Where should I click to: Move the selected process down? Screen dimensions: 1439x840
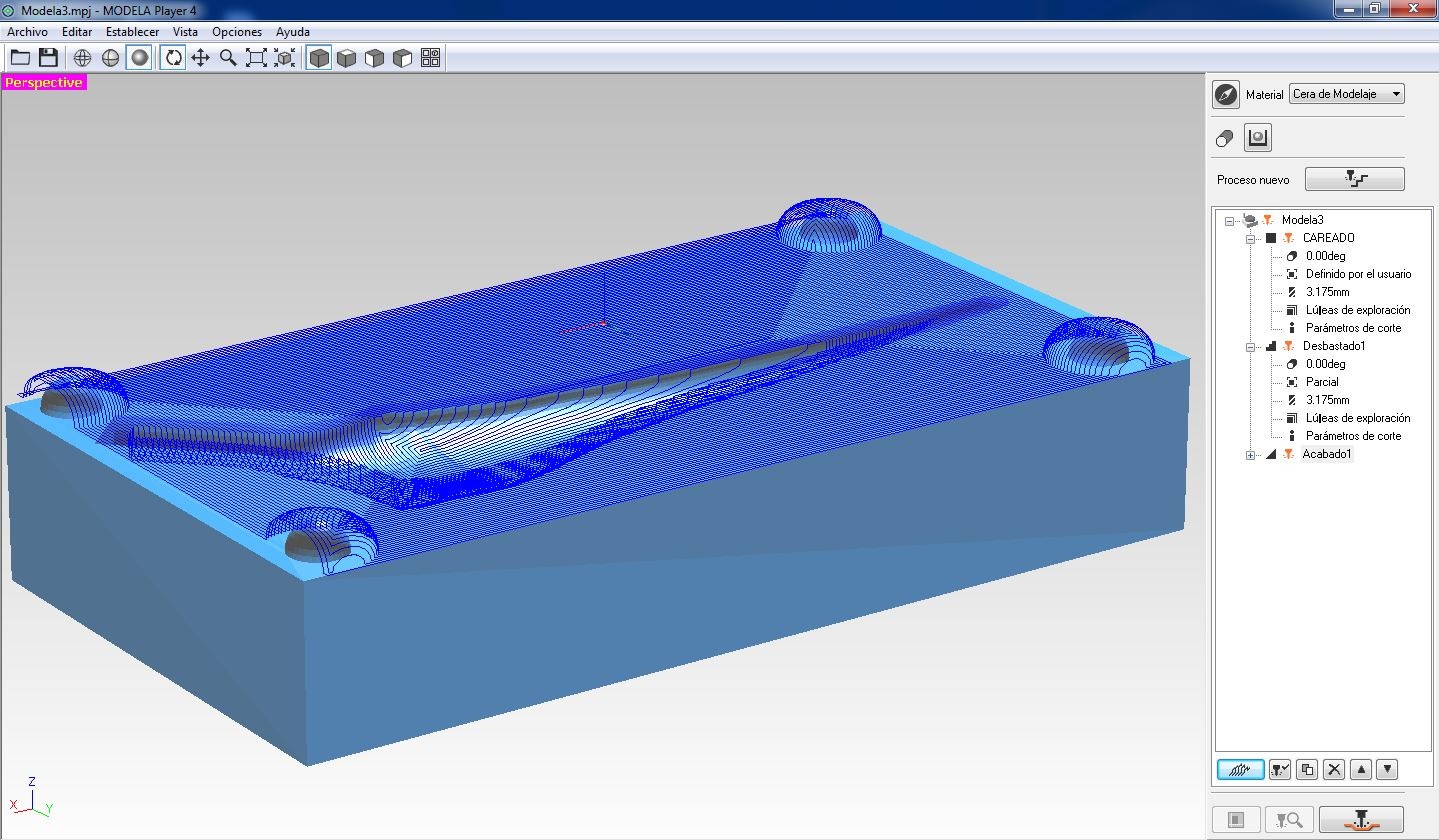tap(1386, 770)
